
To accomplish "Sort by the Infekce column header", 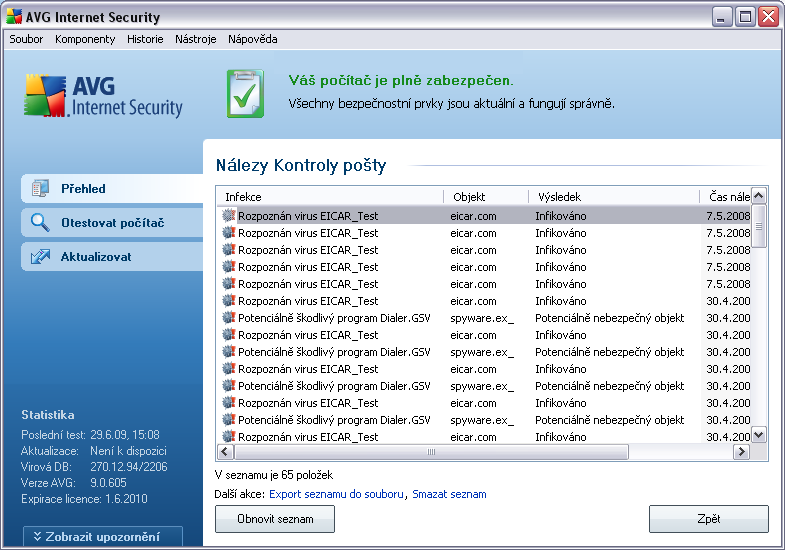I will pyautogui.click(x=330, y=197).
